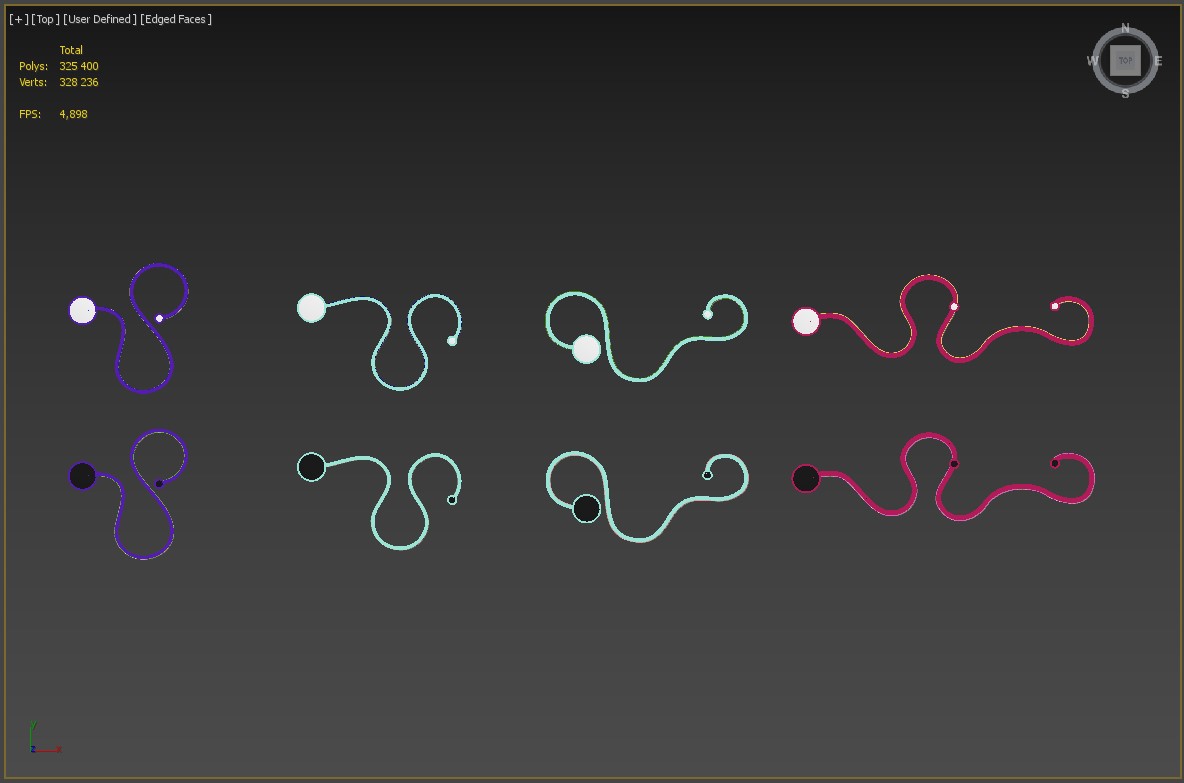Open the [Top] point-of-view viewport menu
Image resolution: width=1184 pixels, height=783 pixels.
(45, 19)
